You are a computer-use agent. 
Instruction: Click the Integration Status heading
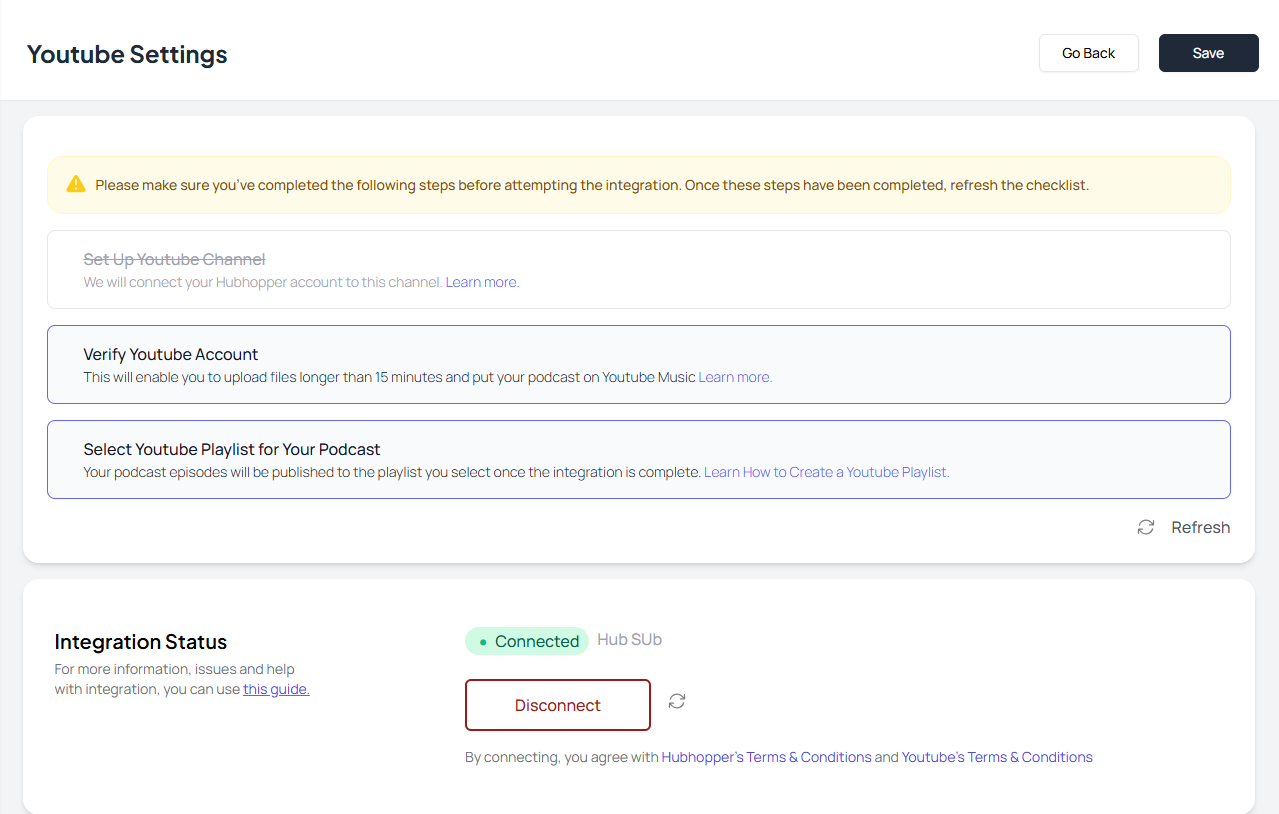(141, 642)
